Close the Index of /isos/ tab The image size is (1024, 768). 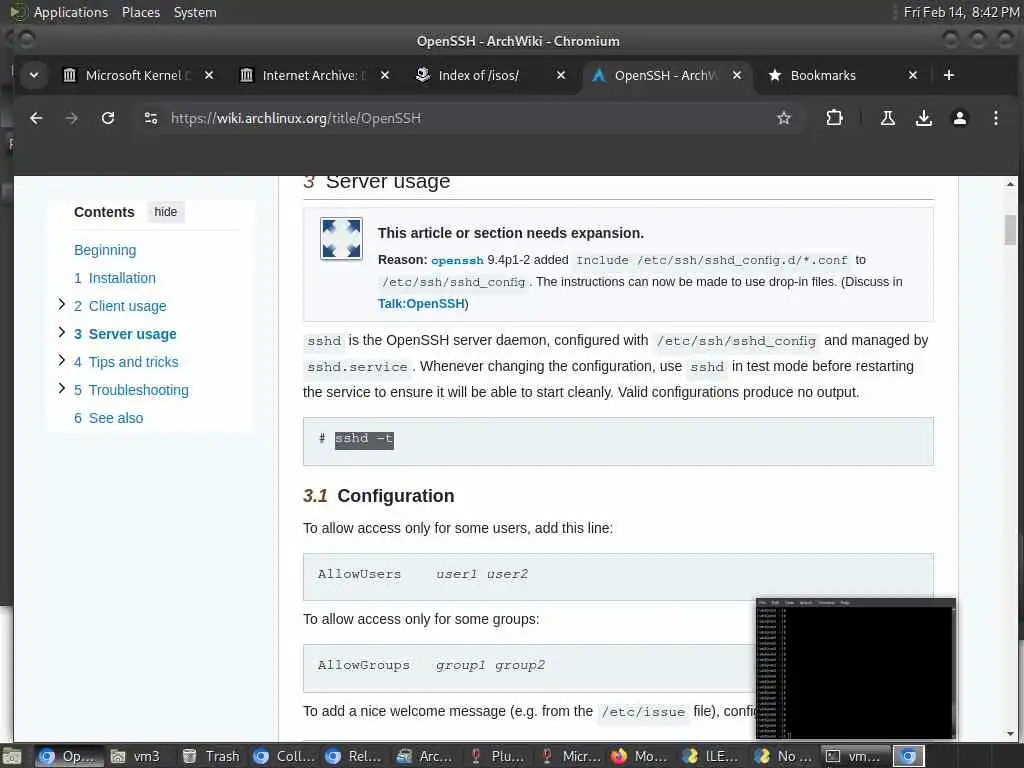click(x=561, y=75)
